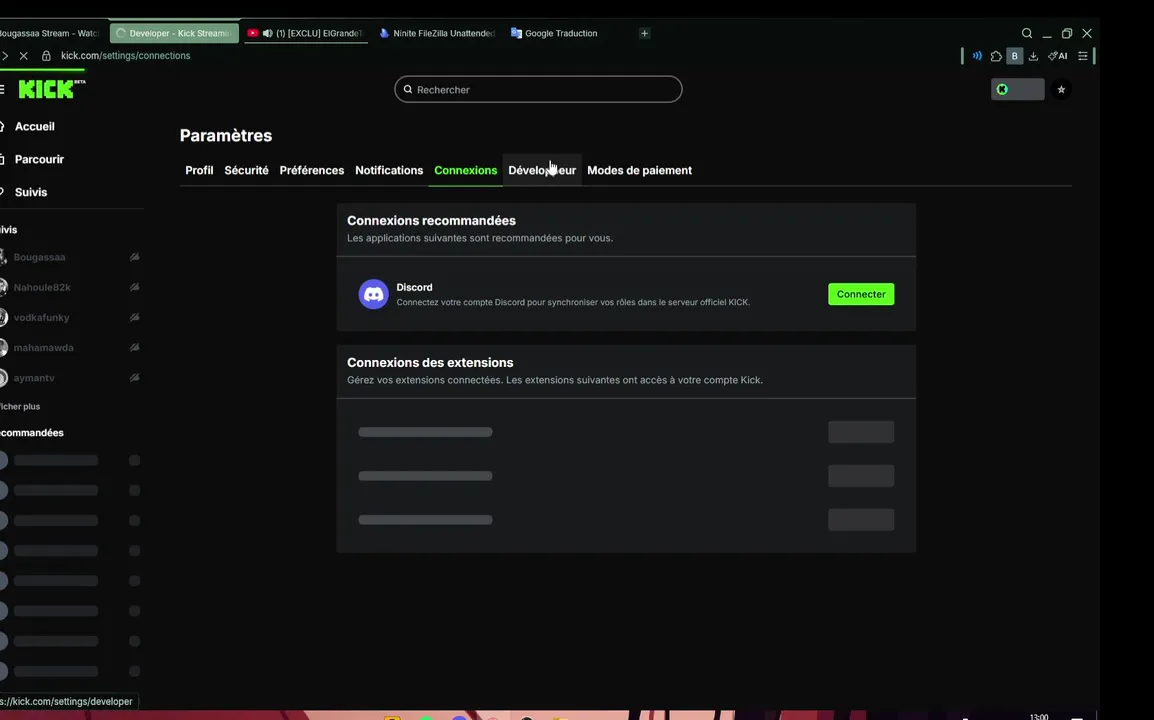Click the AI assistant toolbar icon
The height and width of the screenshot is (720, 1154).
point(1058,56)
